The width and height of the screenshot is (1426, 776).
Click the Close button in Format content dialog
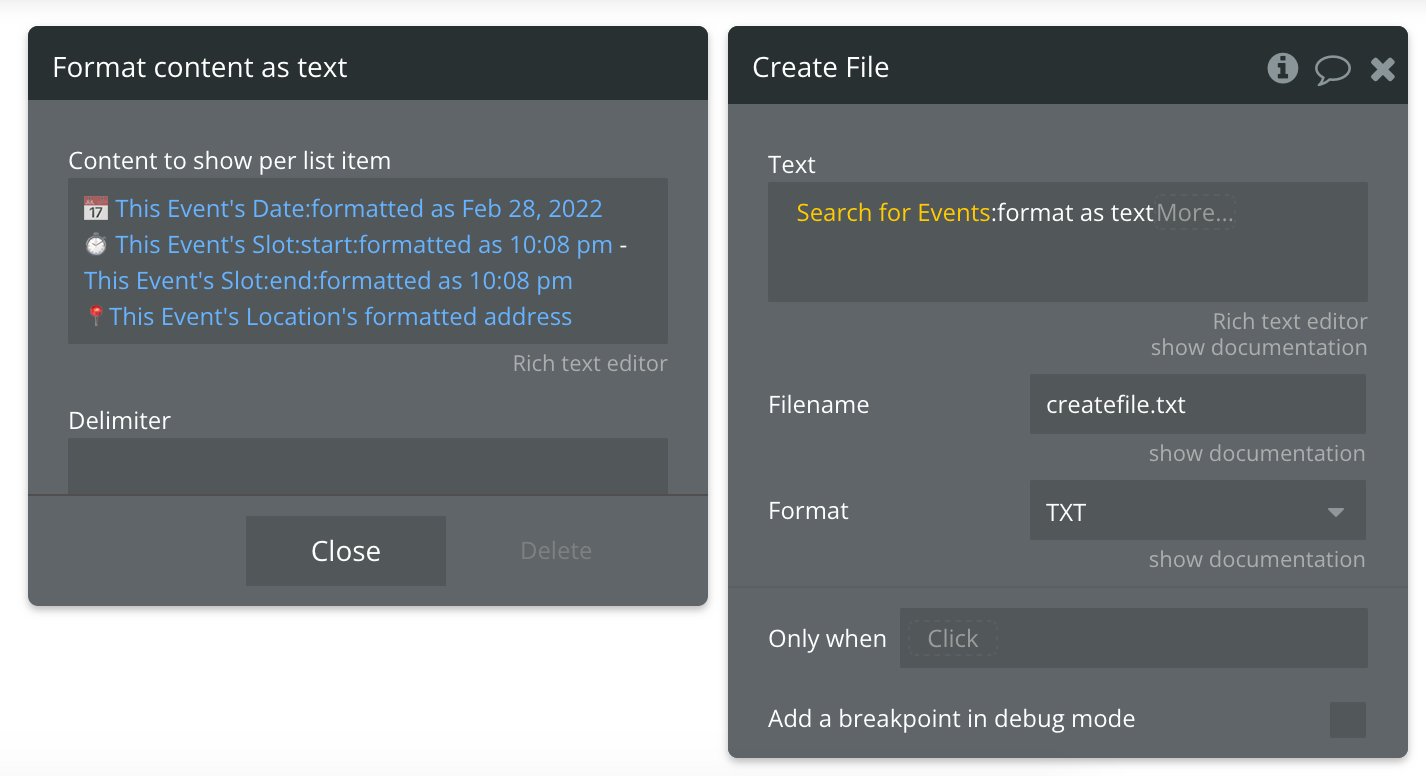(346, 551)
